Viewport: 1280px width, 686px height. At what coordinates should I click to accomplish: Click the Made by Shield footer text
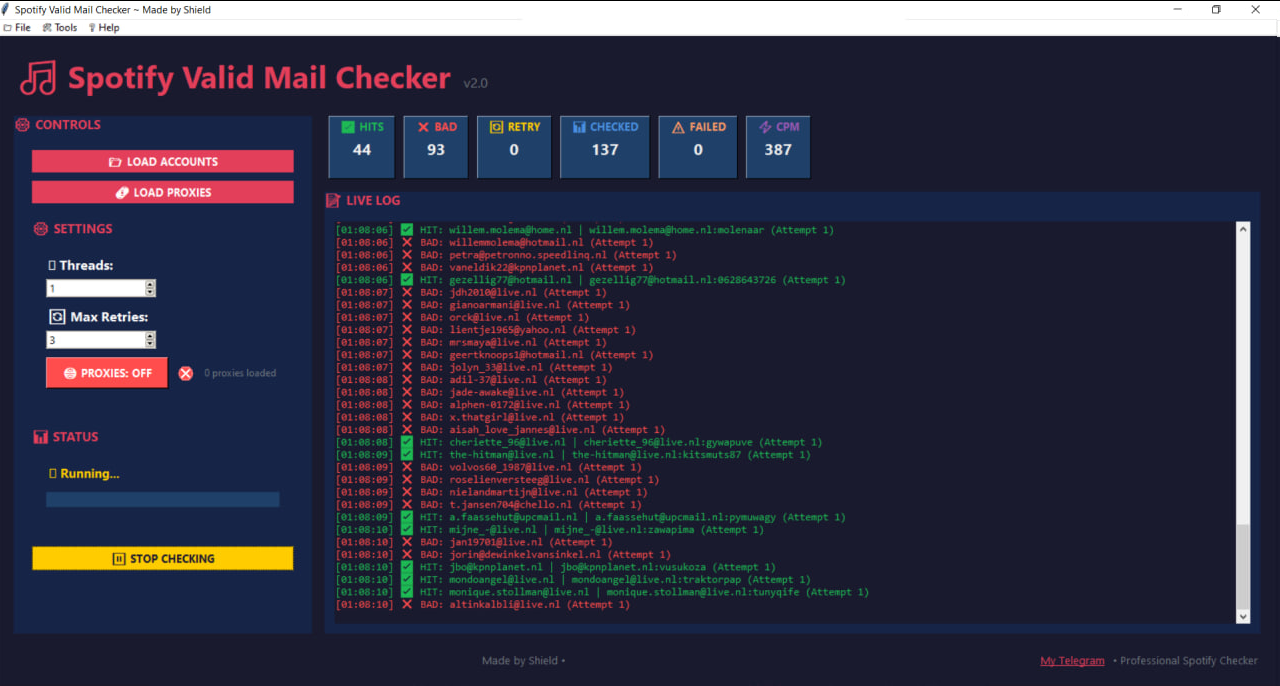(x=523, y=660)
